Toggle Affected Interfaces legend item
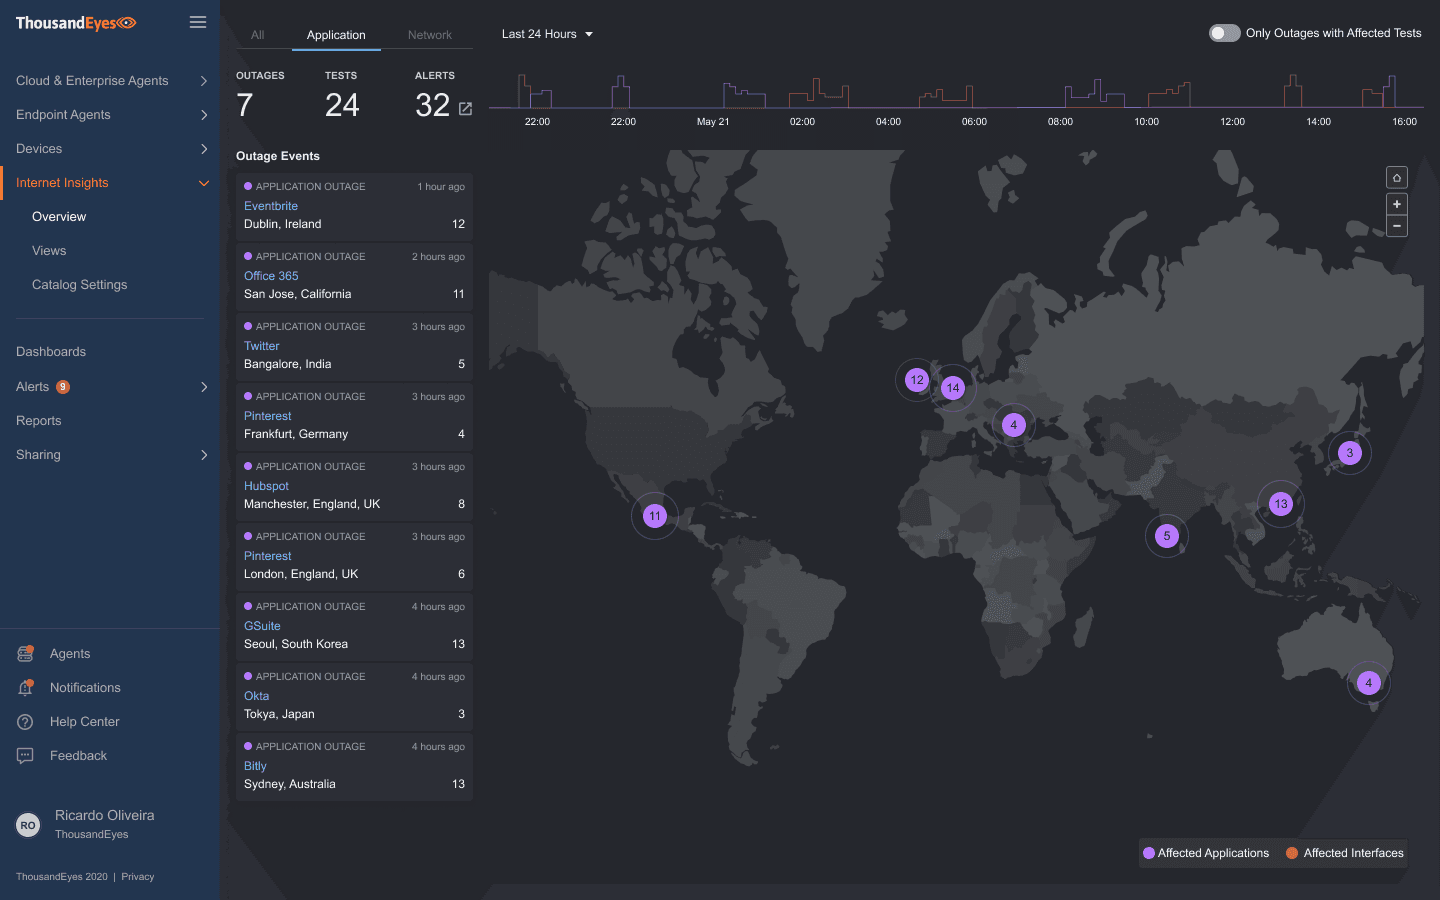 coord(1345,853)
